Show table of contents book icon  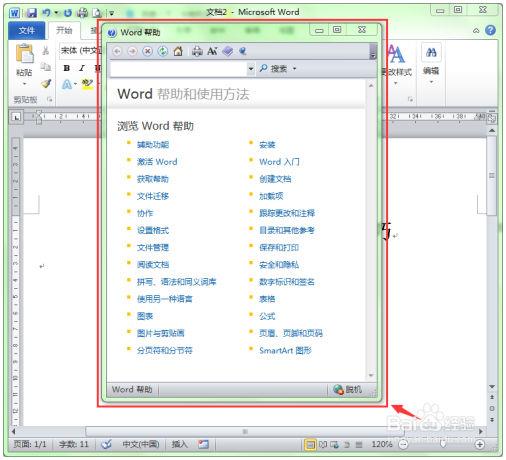pyautogui.click(x=228, y=51)
